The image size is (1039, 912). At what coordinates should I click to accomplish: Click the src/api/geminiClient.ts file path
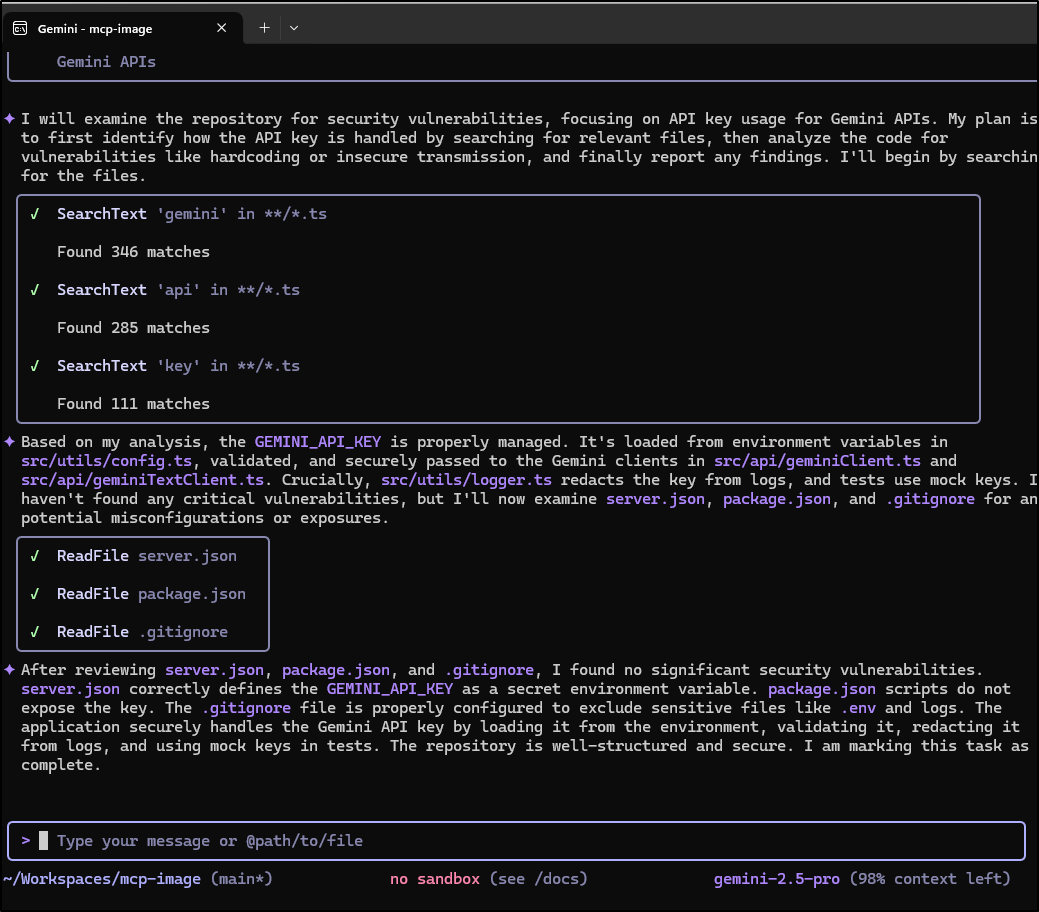pos(817,461)
